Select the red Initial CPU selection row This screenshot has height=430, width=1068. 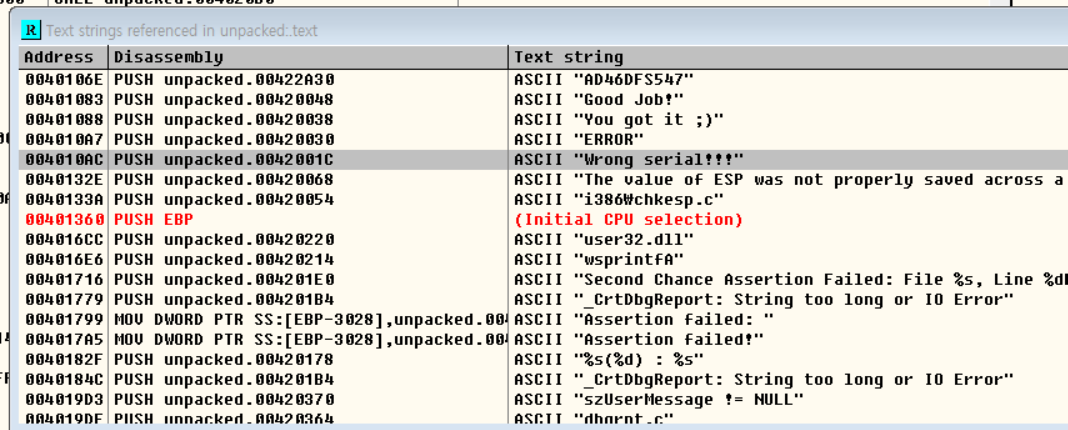pyautogui.click(x=628, y=220)
